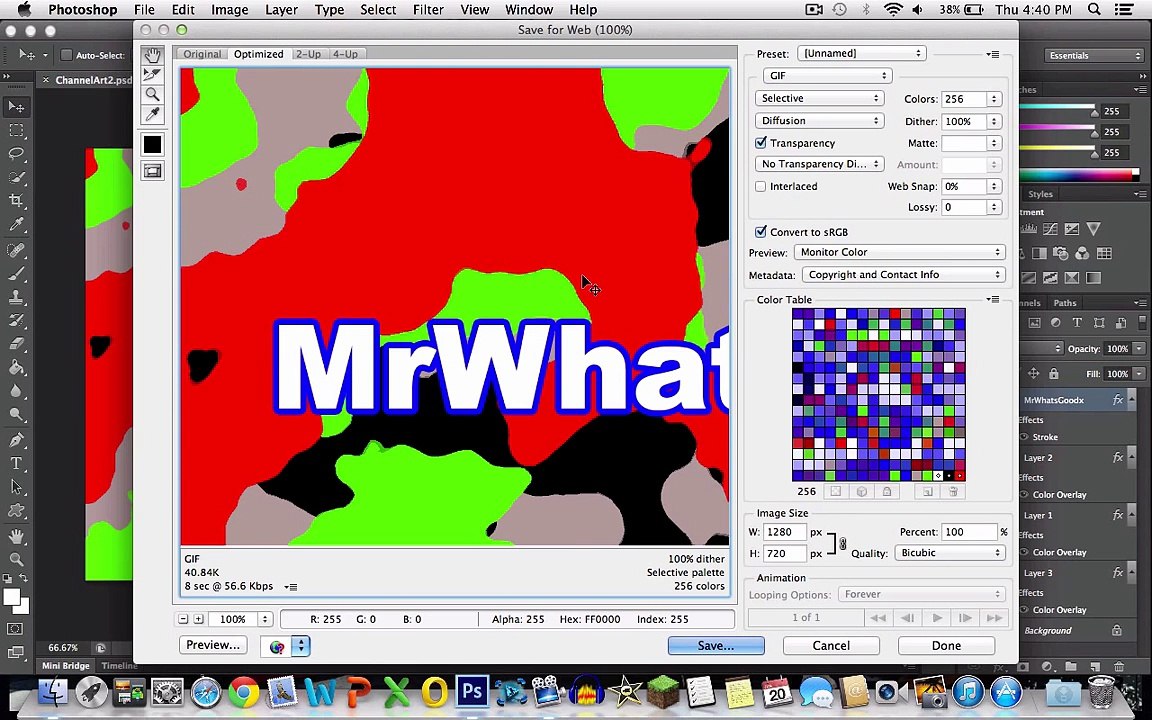Open the Filter menu
This screenshot has width=1152, height=720.
[428, 10]
